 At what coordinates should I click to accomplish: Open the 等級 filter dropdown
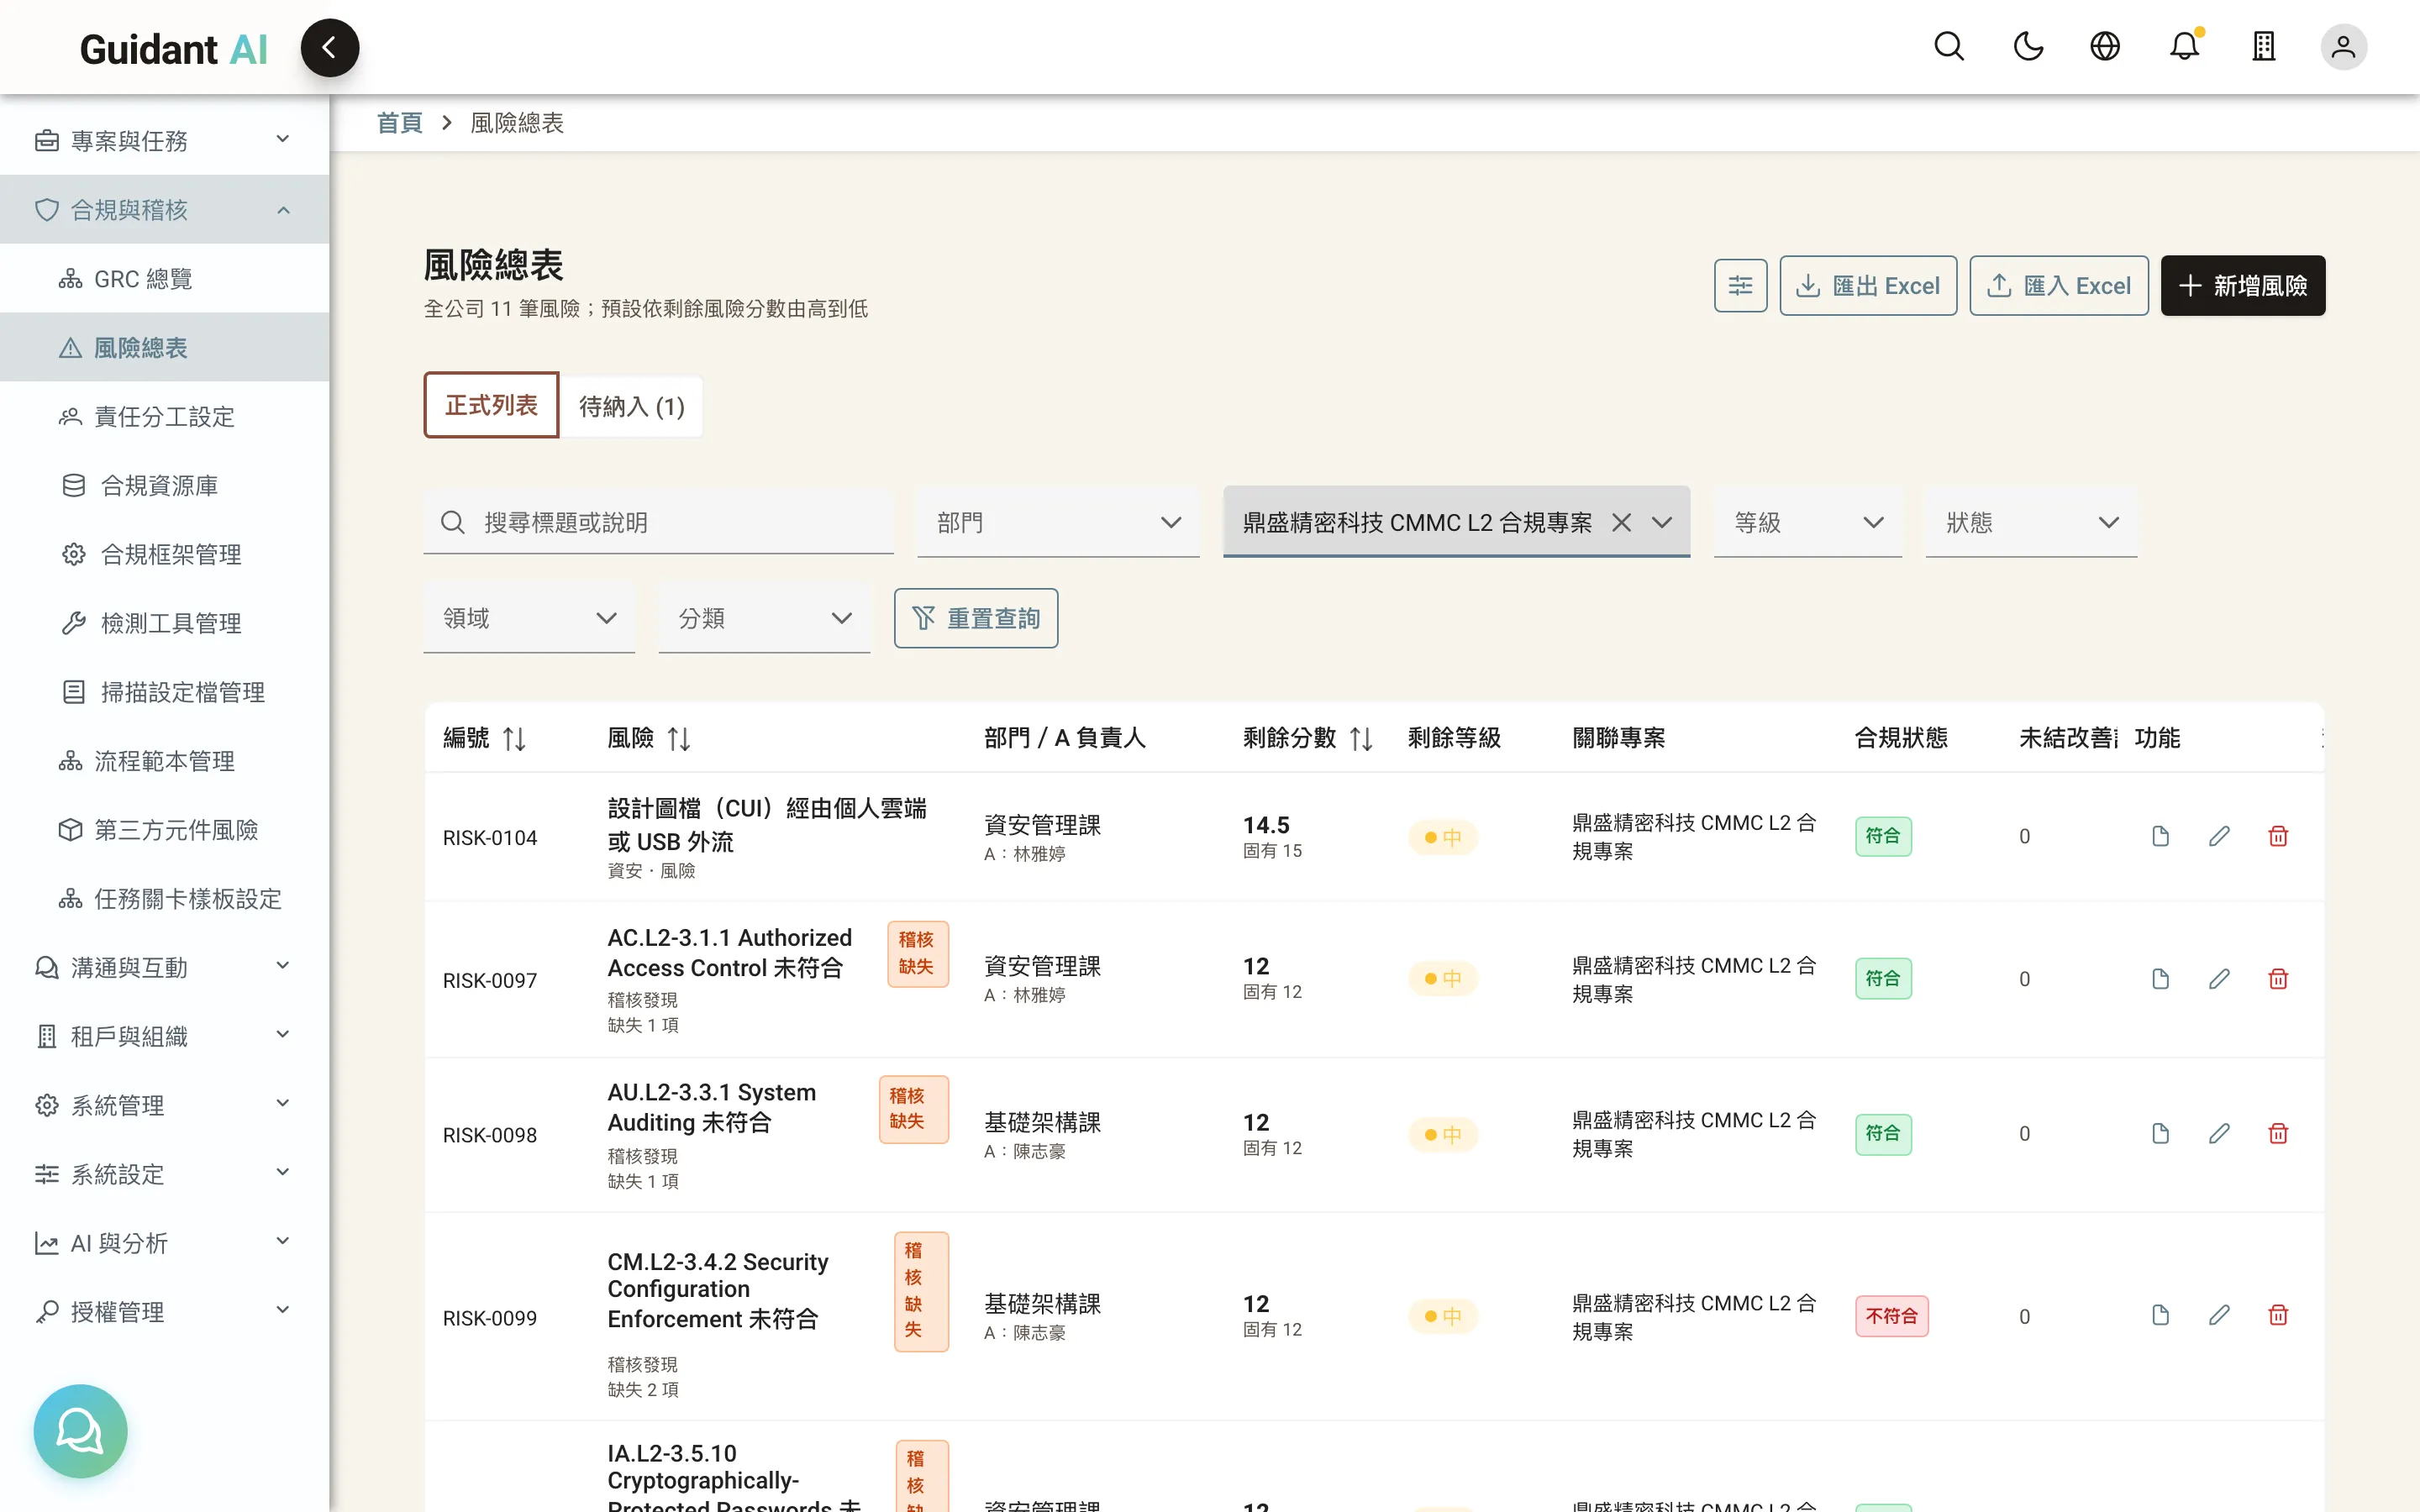[x=1807, y=522]
